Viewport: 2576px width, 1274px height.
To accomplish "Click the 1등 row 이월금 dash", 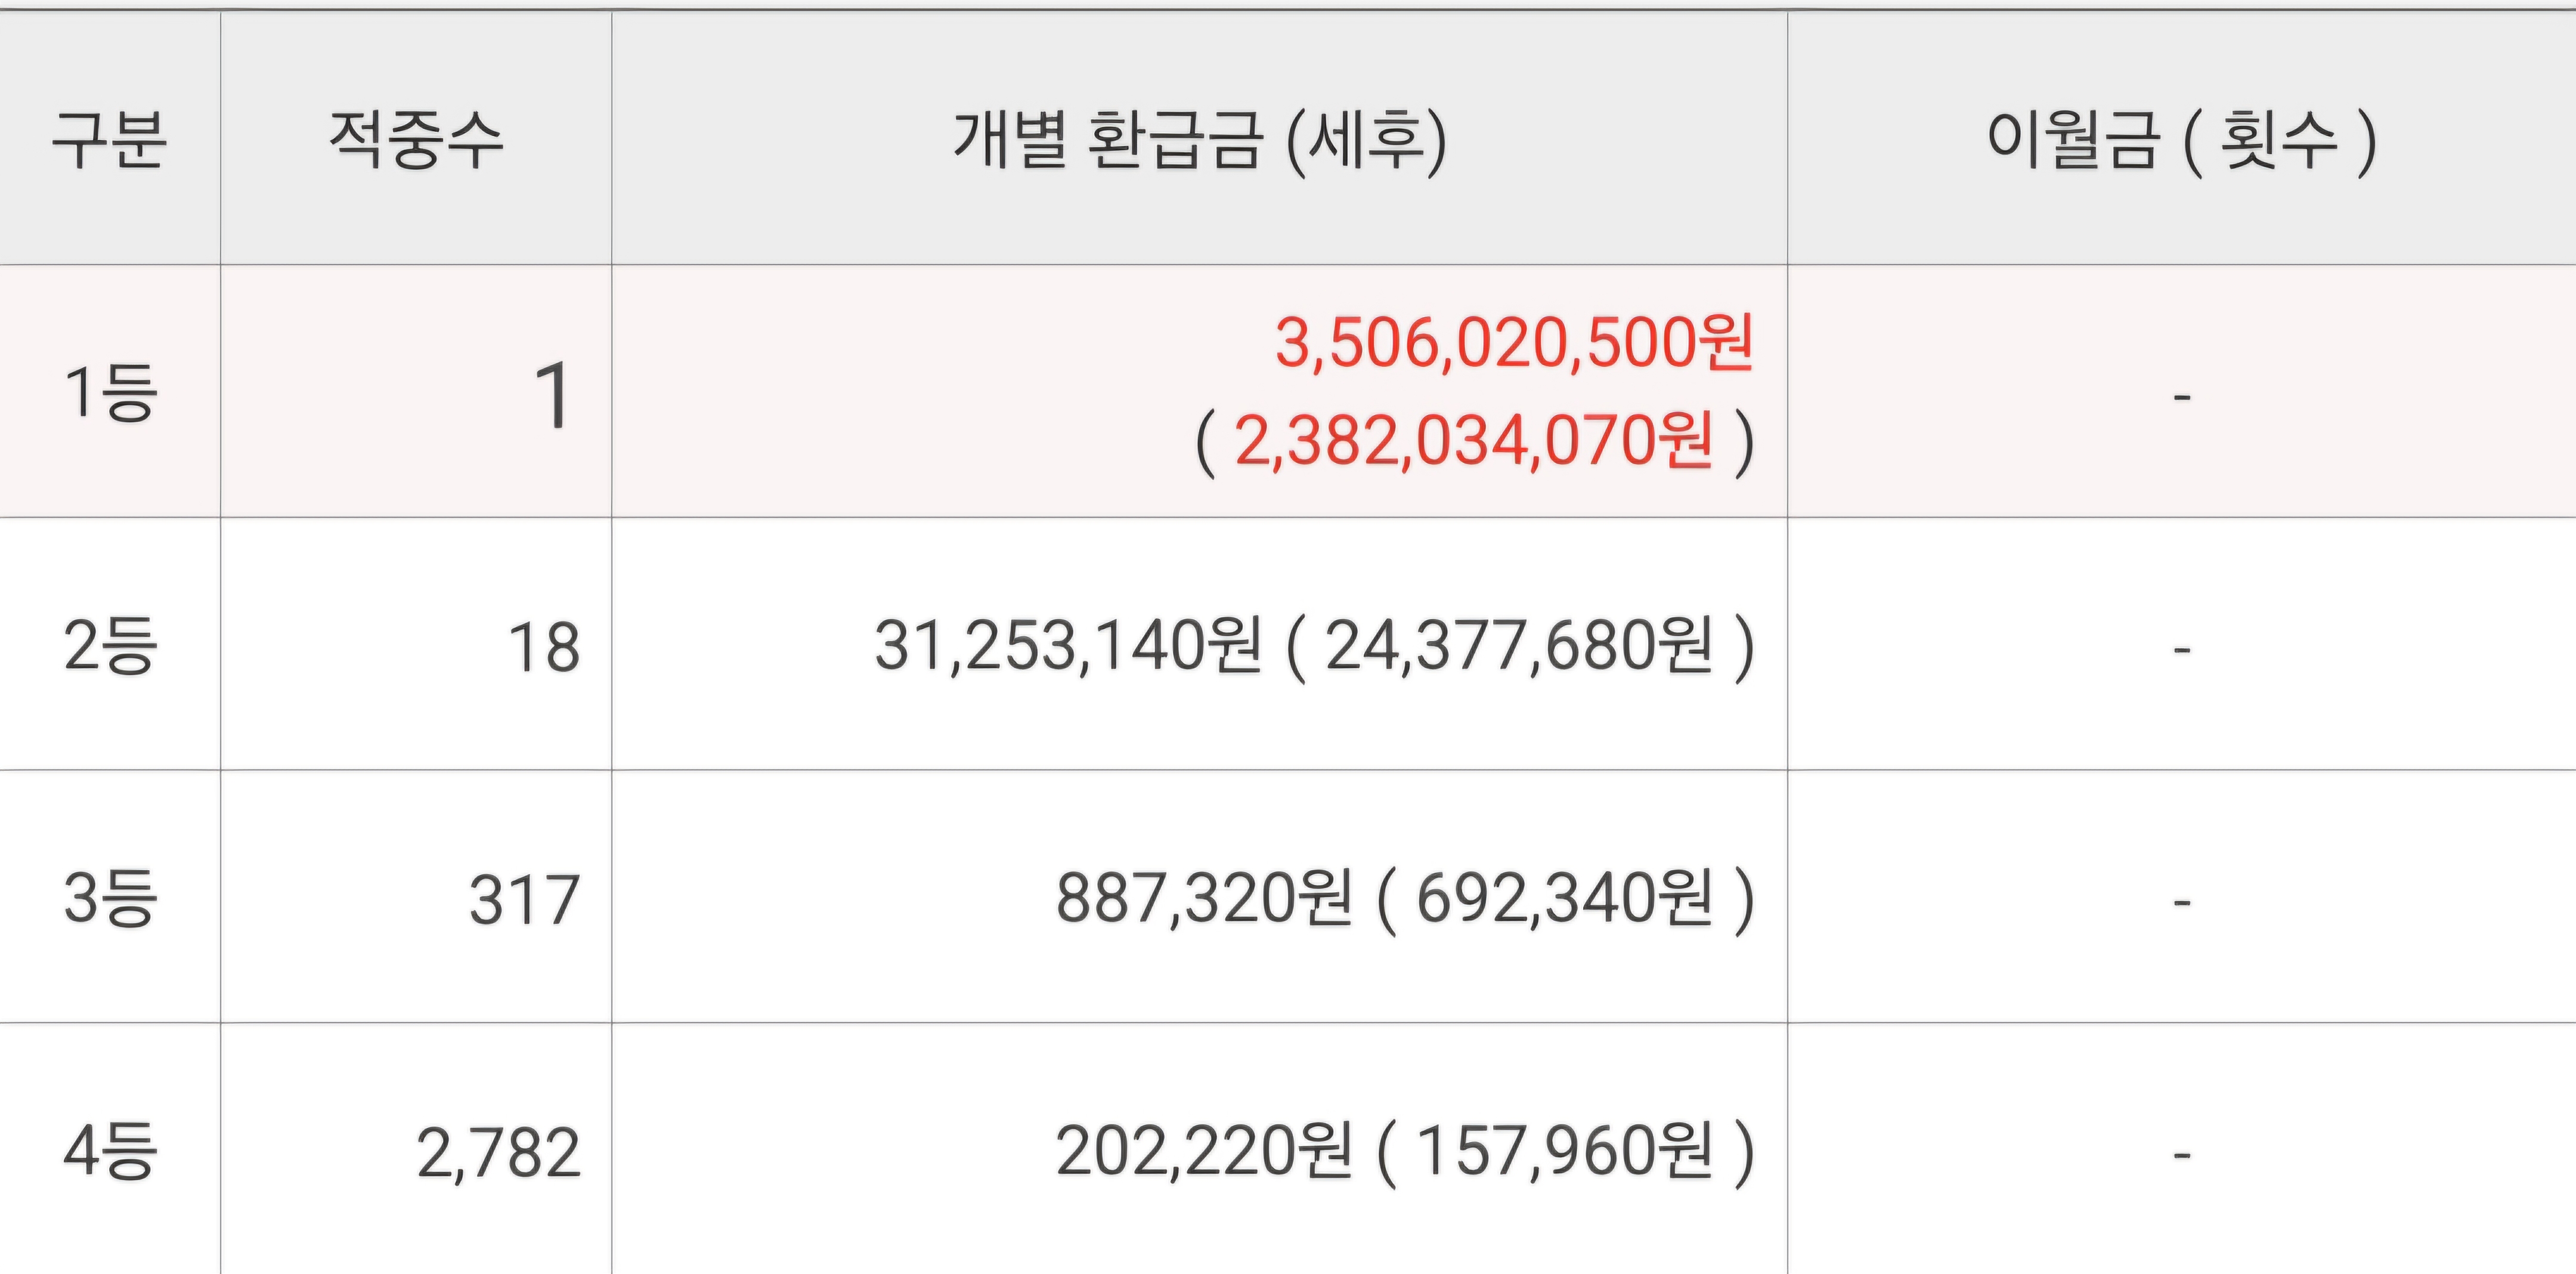I will point(2181,397).
